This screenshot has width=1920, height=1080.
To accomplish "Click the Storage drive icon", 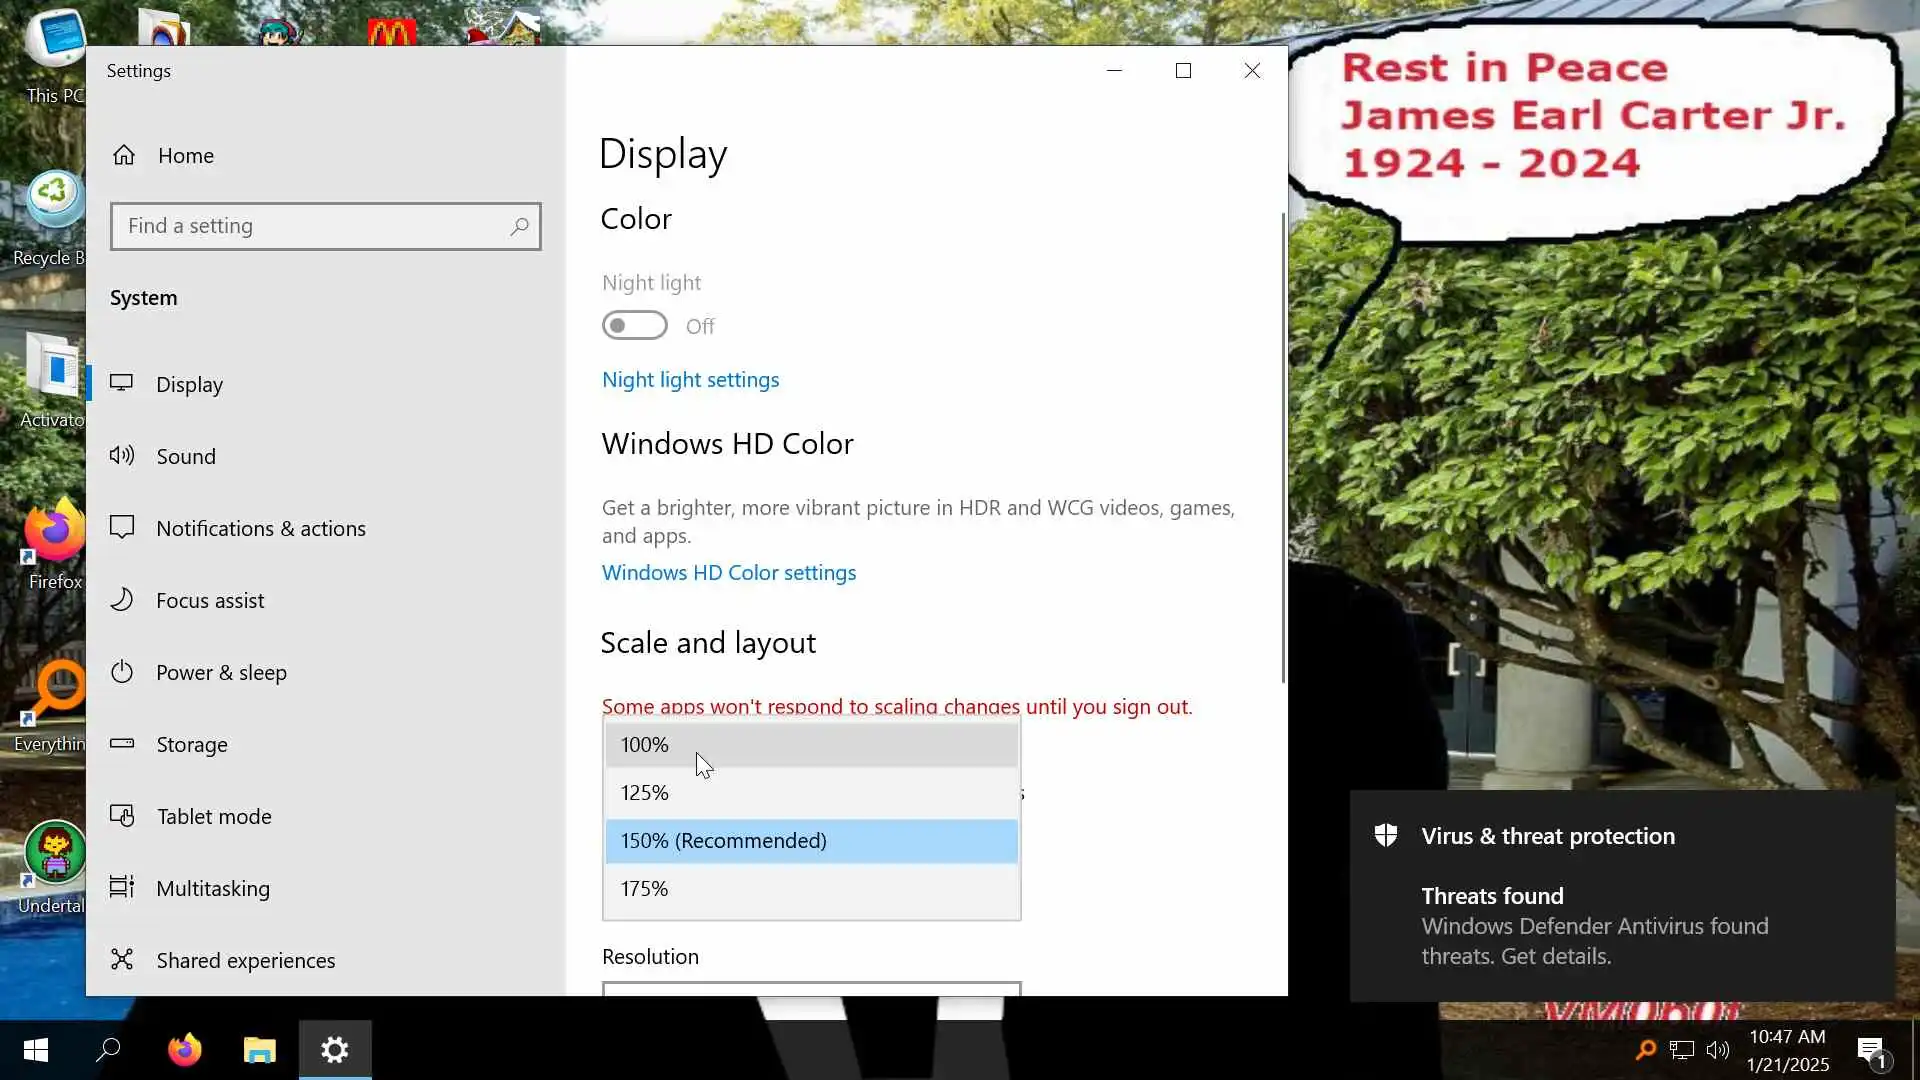I will click(122, 743).
